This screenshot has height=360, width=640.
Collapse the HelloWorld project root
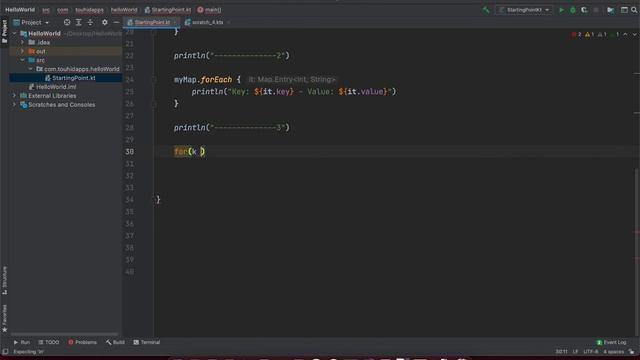coord(14,33)
